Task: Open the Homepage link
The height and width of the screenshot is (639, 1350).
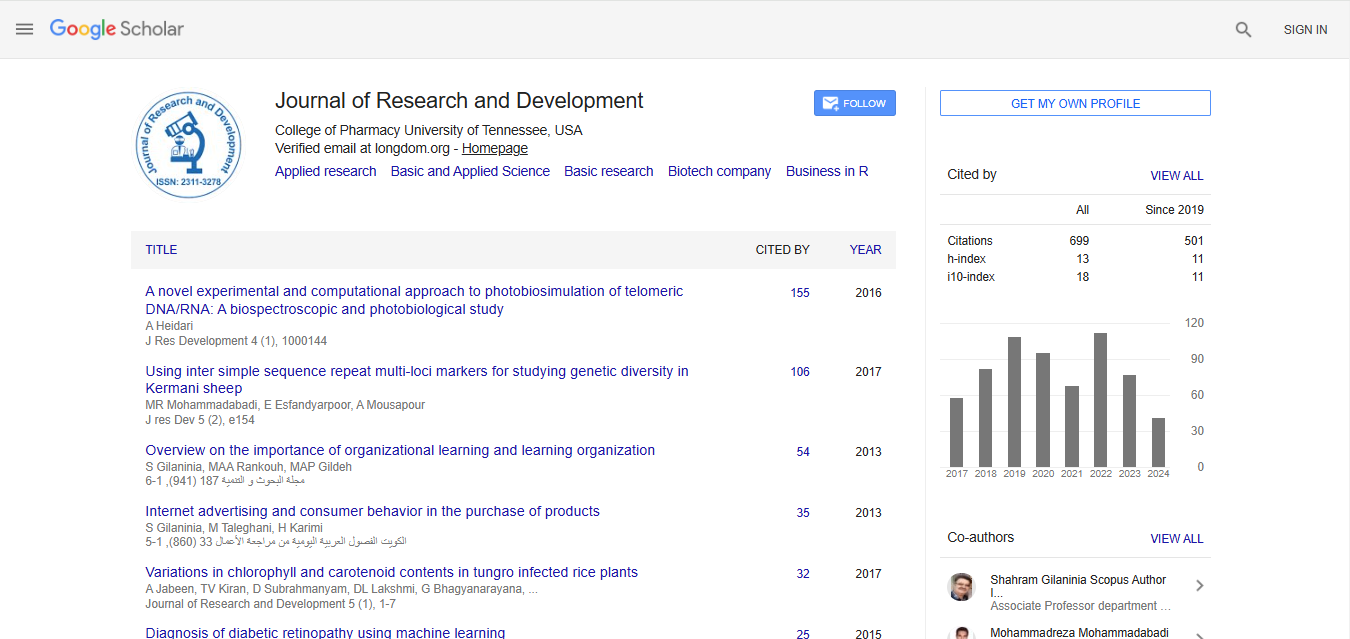Action: tap(494, 148)
